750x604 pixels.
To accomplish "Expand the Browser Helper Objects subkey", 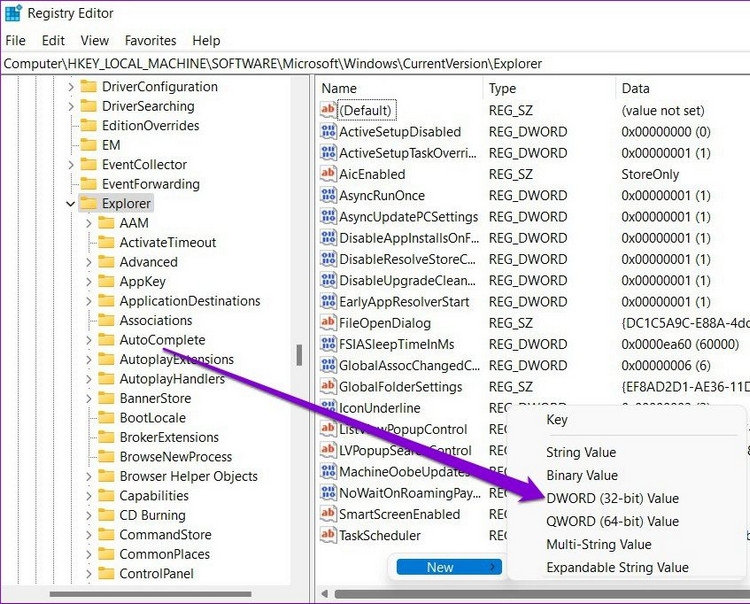I will [88, 476].
